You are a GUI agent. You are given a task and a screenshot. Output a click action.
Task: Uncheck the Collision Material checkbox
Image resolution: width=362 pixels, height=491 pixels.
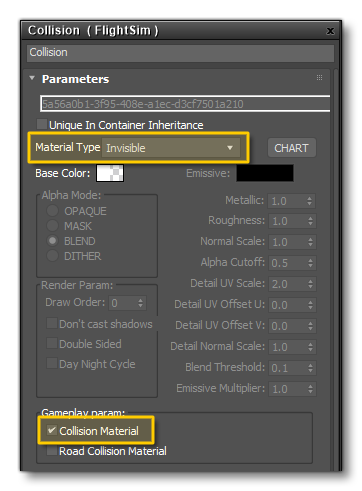pyautogui.click(x=52, y=430)
